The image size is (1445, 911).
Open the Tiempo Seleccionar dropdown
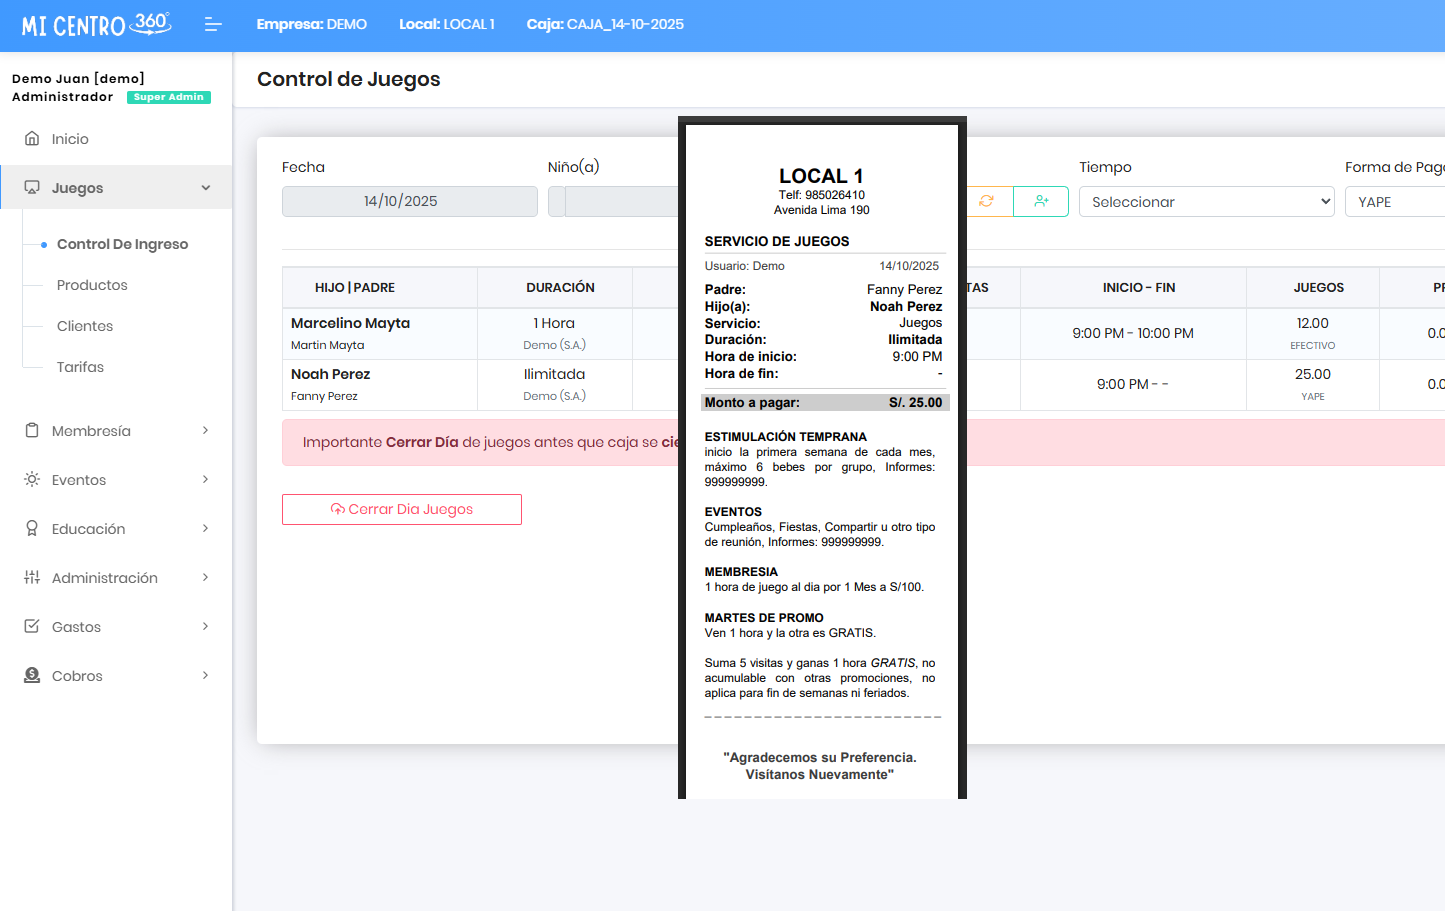(x=1206, y=202)
